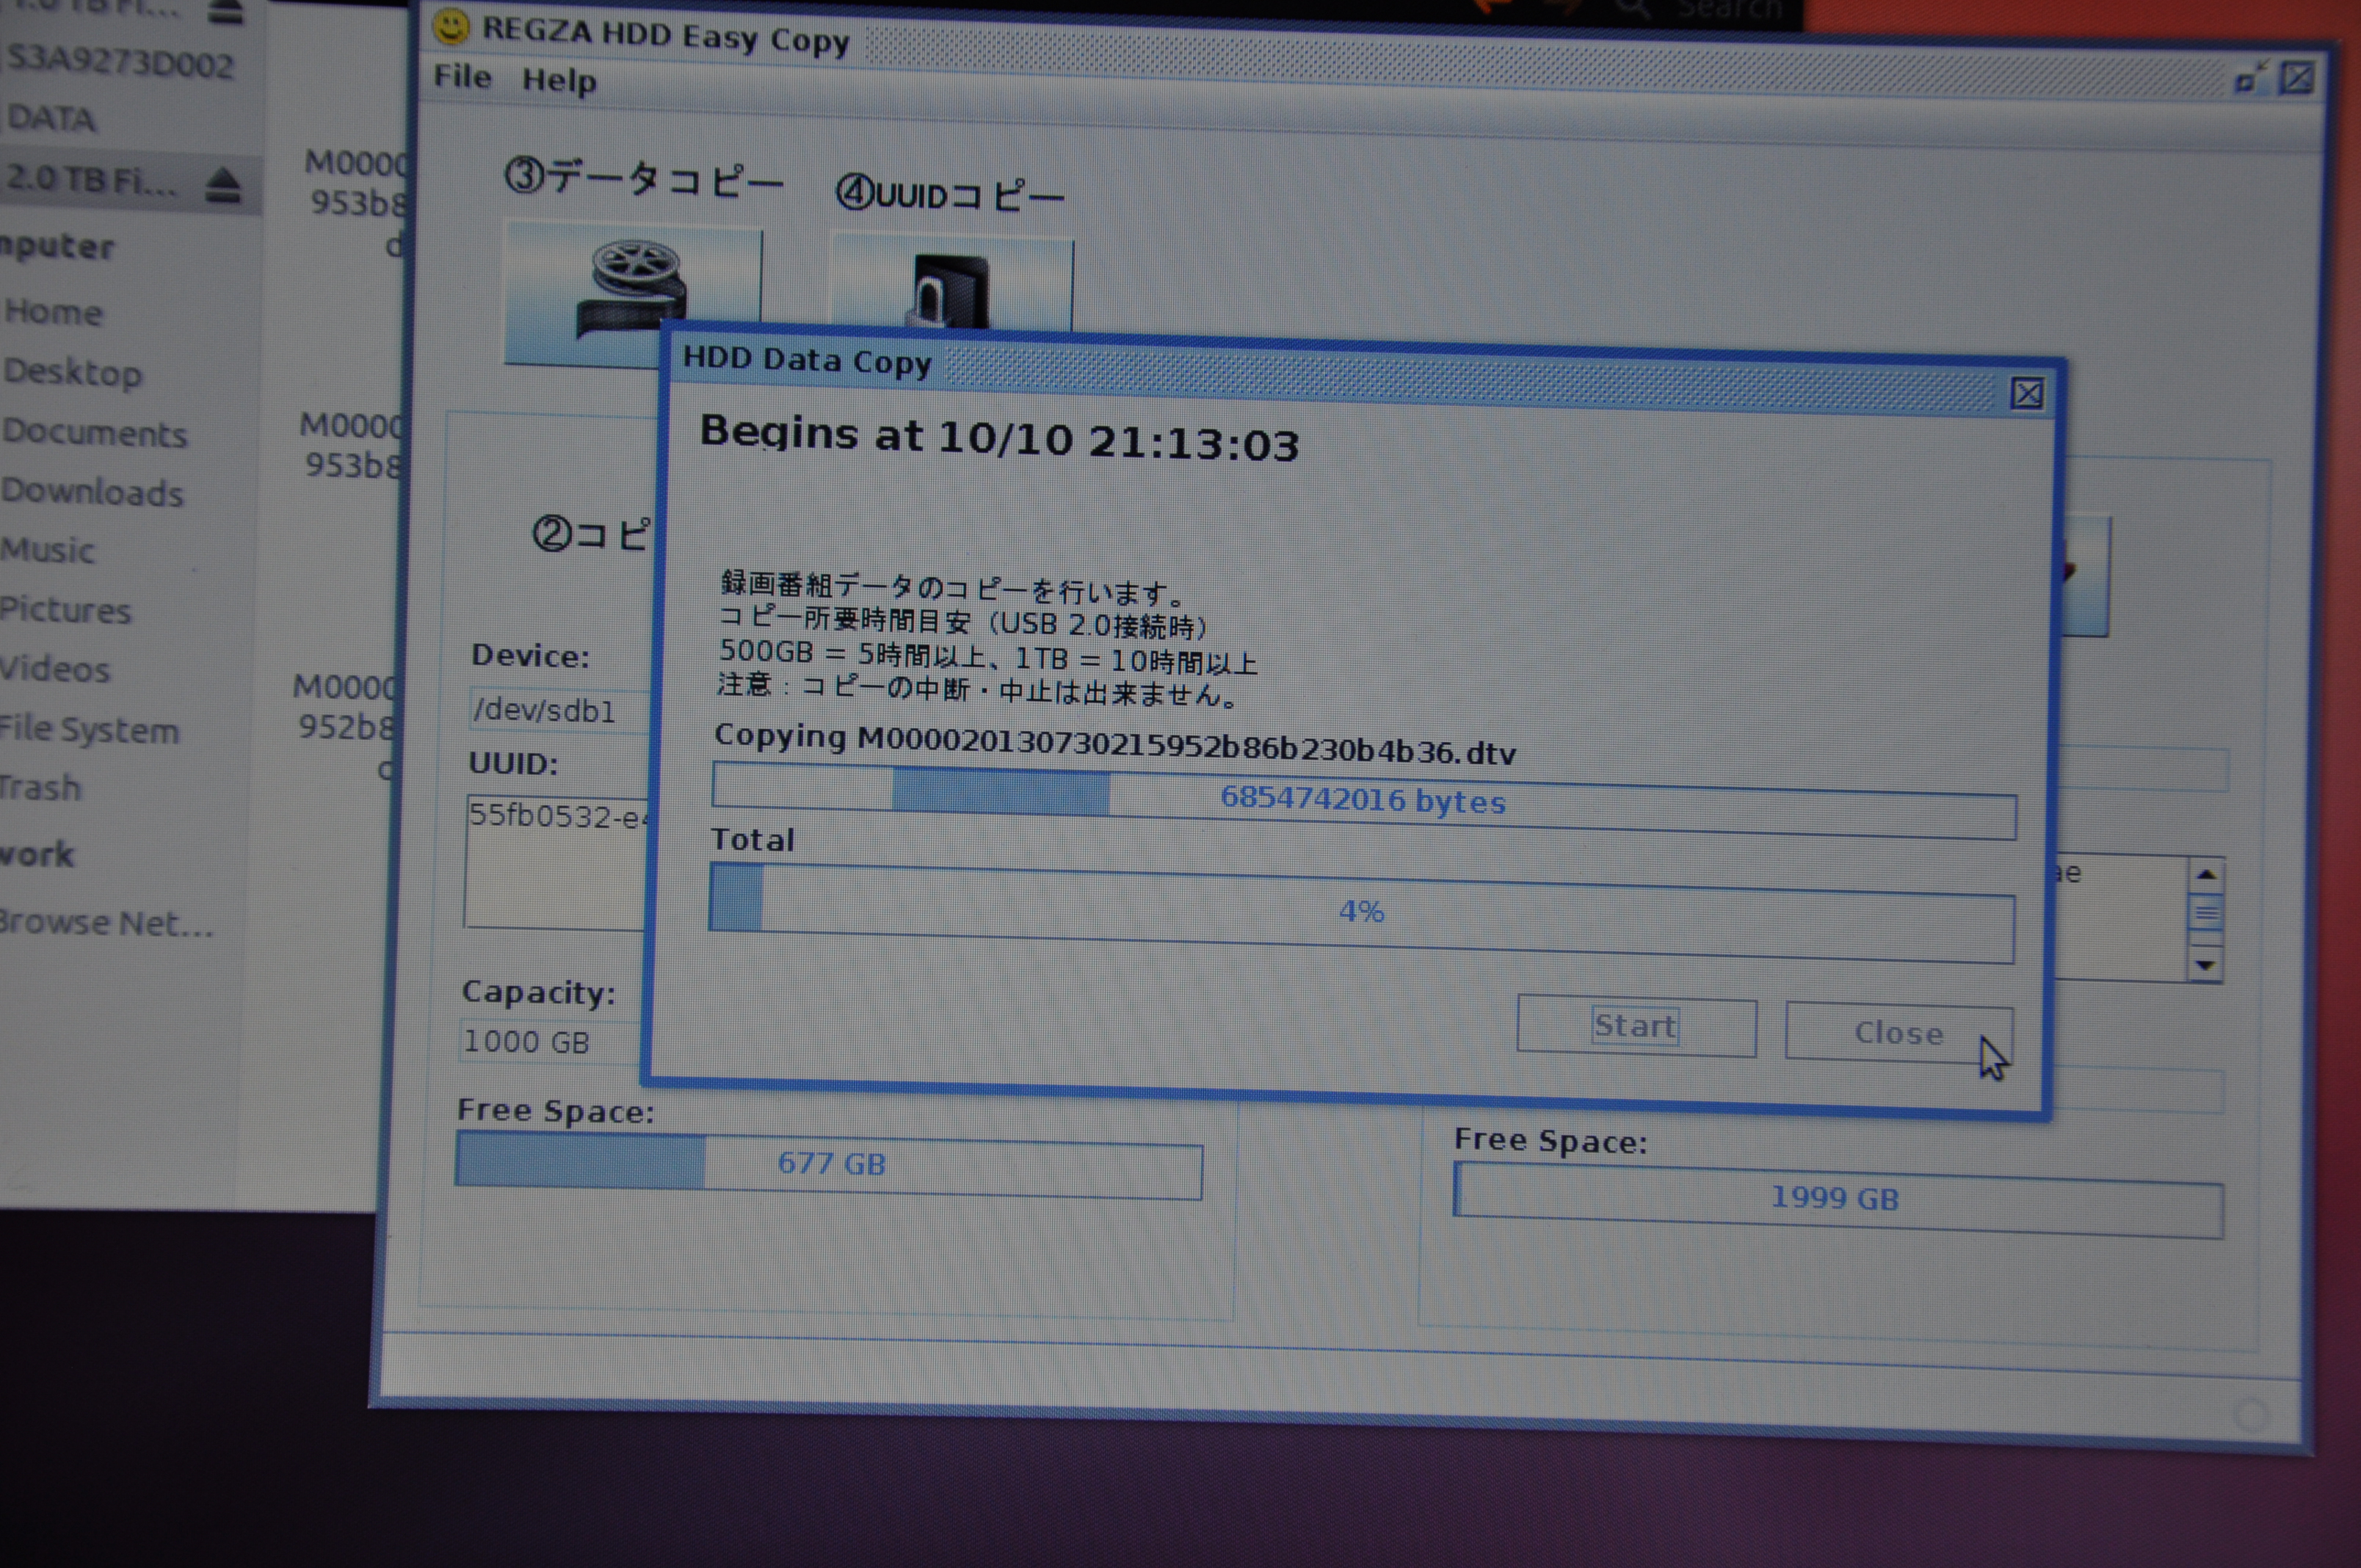The height and width of the screenshot is (1568, 2361).
Task: Click the 'Begins at 10/10 21:13:03' text
Action: pos(999,438)
